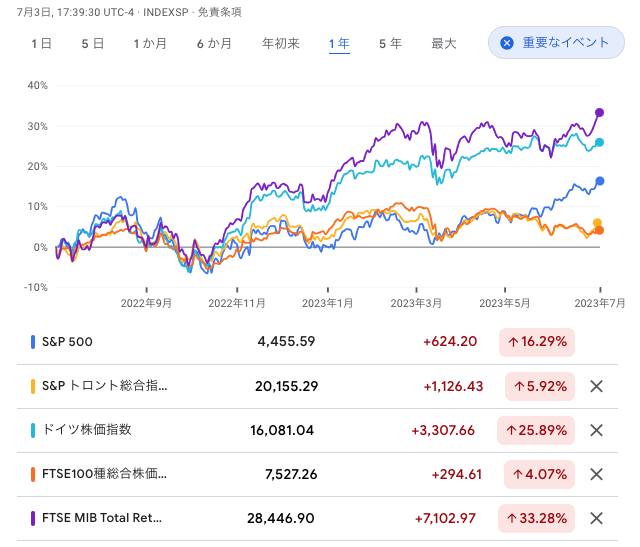Screen dimensions: 640x547
Task: Click the yellow endpoint dot on chart
Action: click(597, 223)
